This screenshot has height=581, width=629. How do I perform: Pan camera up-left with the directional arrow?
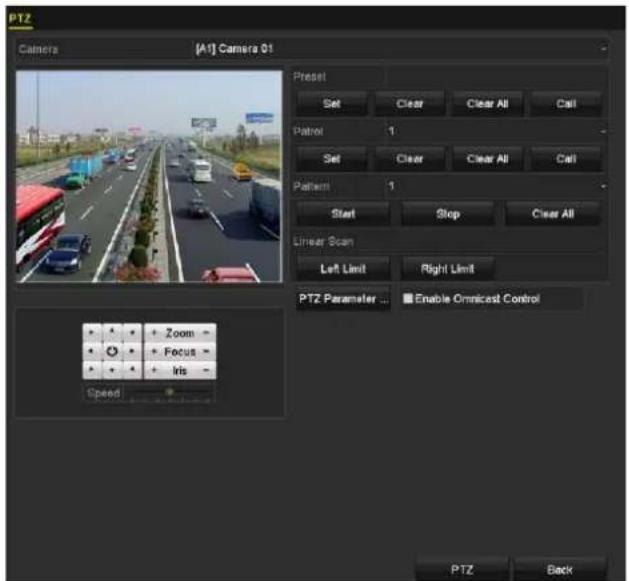92,333
